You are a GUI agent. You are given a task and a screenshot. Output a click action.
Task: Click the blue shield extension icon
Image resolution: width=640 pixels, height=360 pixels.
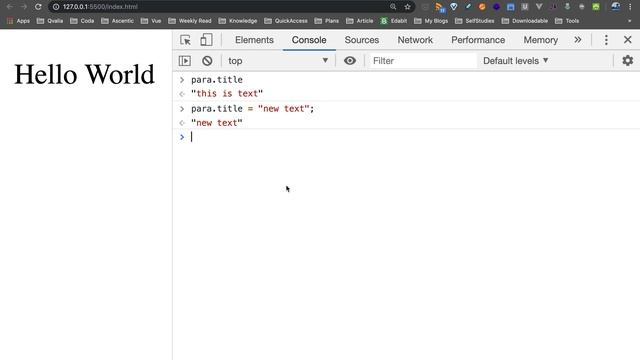[453, 7]
